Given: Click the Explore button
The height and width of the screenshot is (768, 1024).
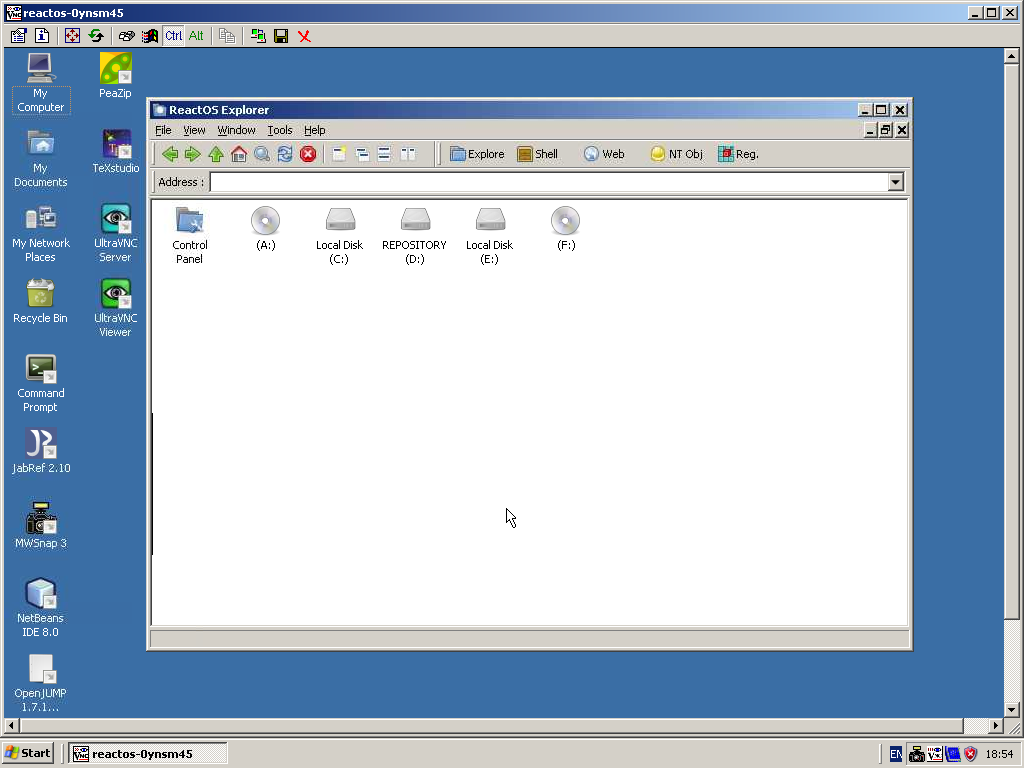Looking at the screenshot, I should click(477, 154).
